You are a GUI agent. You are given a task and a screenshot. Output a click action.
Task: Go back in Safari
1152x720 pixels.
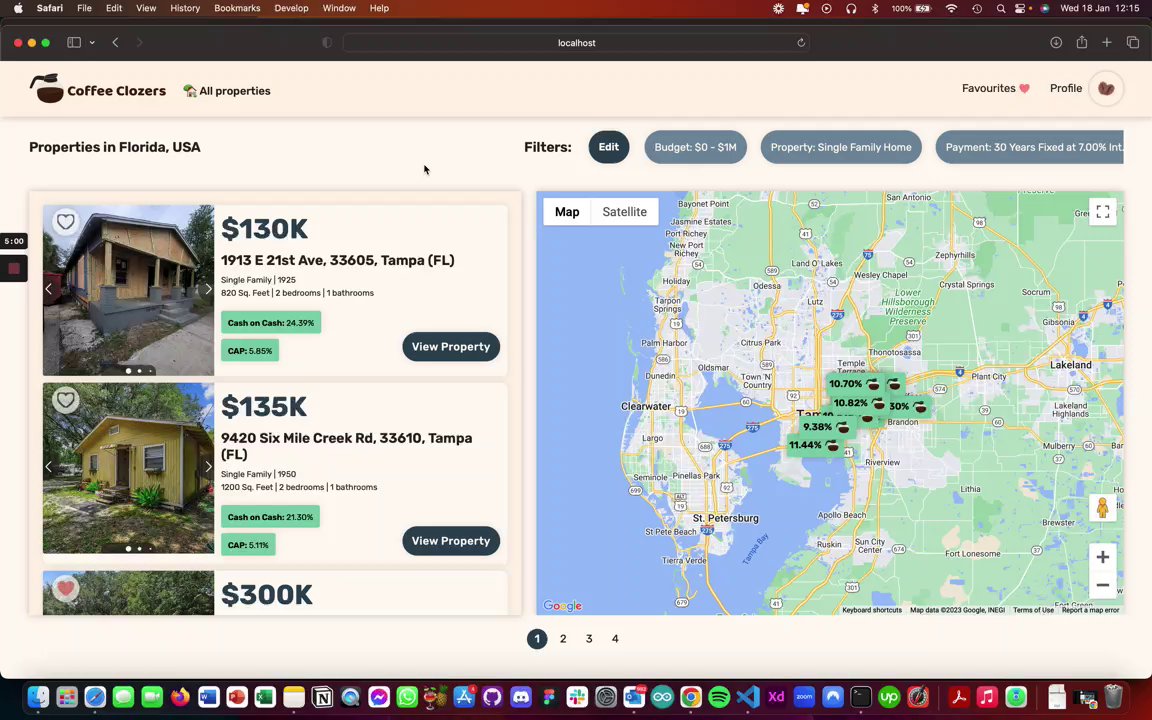click(115, 43)
